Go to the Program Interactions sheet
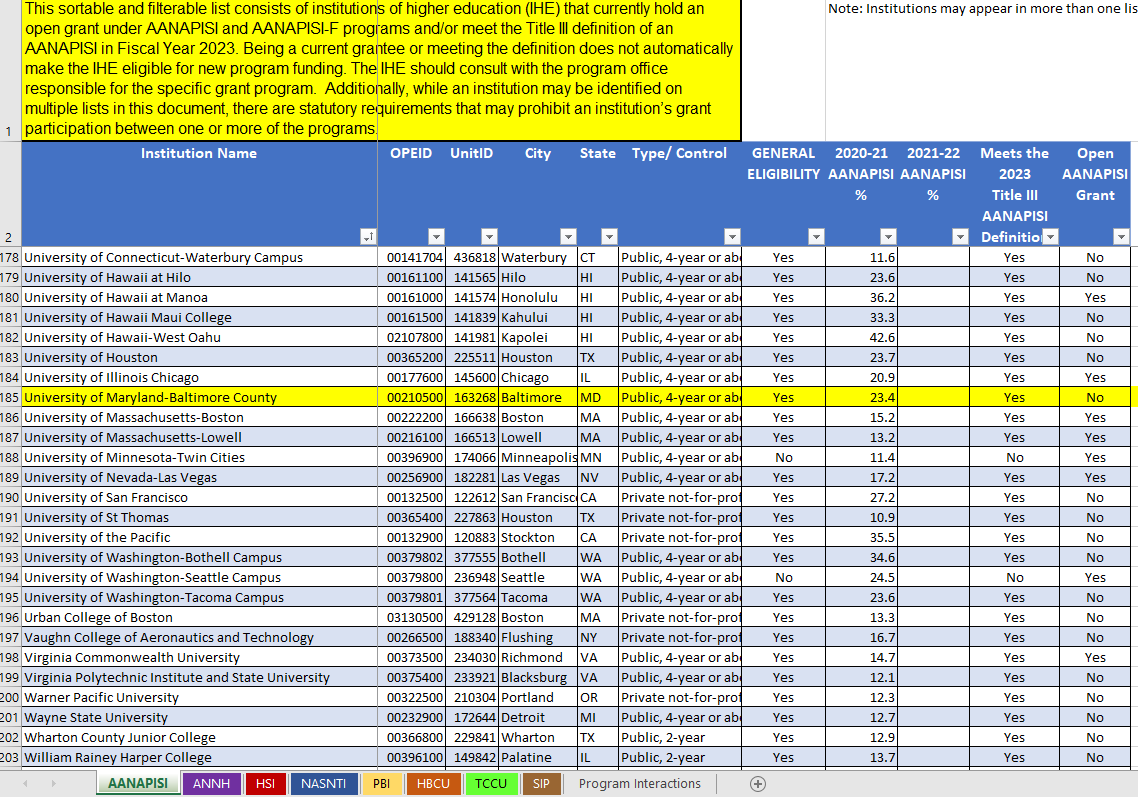The height and width of the screenshot is (797, 1138). (x=639, y=784)
